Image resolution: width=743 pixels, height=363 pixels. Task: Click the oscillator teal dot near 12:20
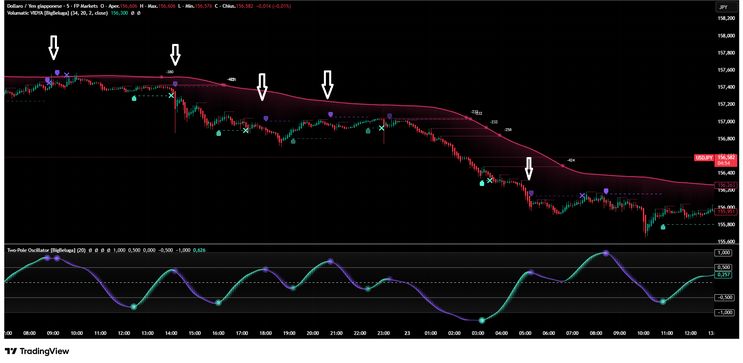click(x=134, y=307)
